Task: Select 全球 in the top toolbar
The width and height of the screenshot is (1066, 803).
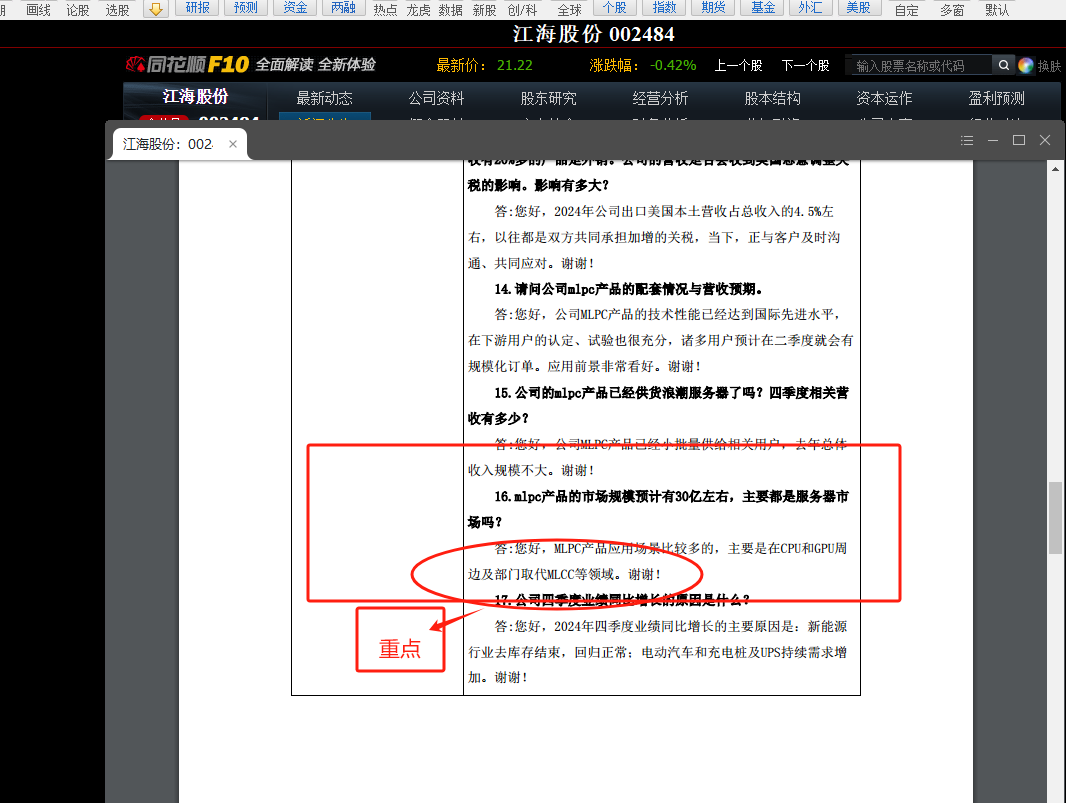Action: (569, 10)
